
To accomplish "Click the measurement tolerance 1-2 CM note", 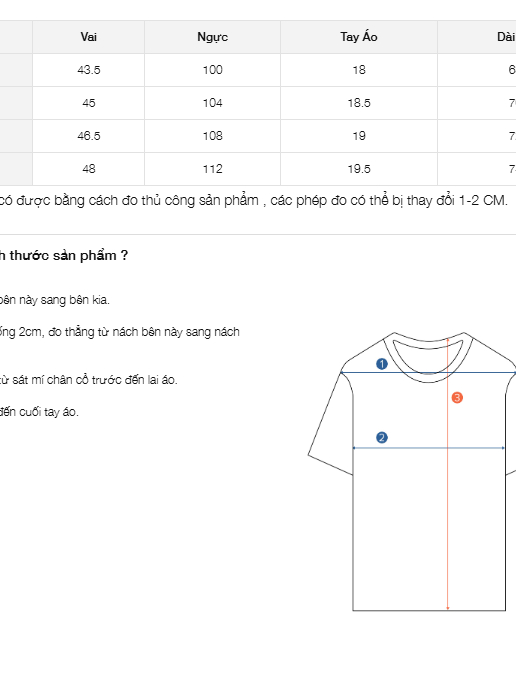I will tap(254, 200).
